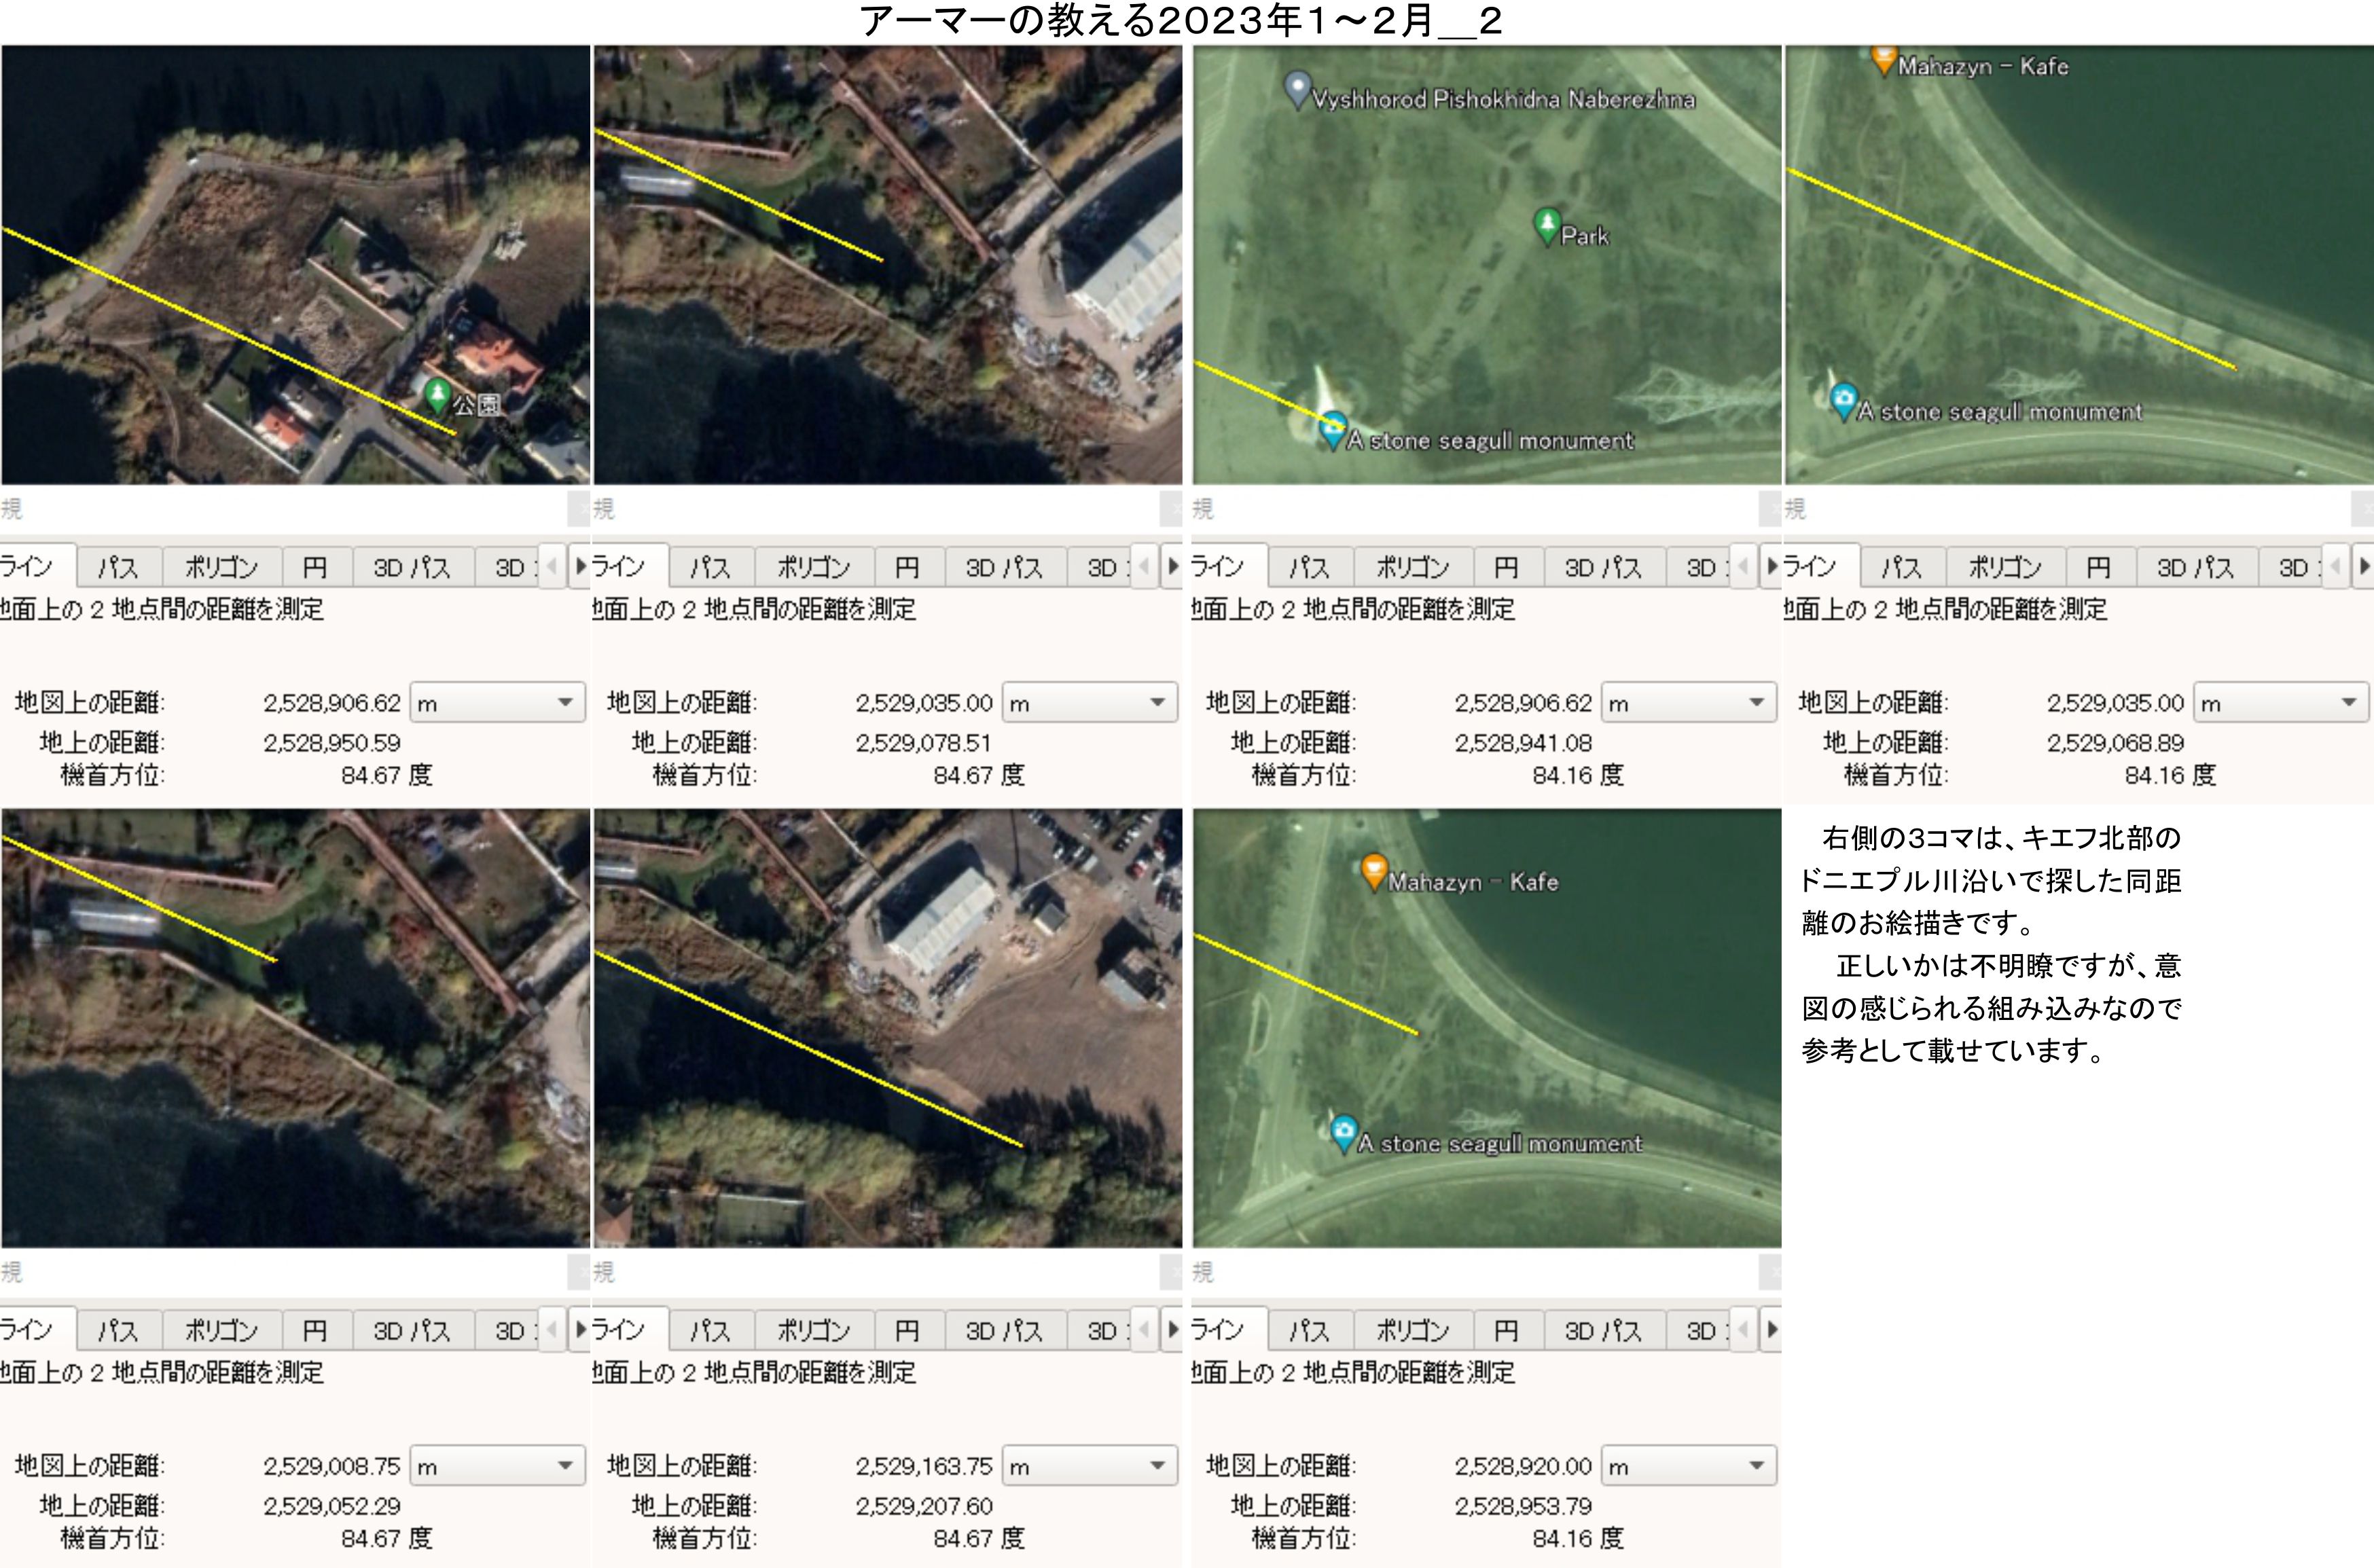Click tab scroll left arrow above ground length 2,529,207.60
Screen dimensions: 2374x1568
point(1144,1330)
